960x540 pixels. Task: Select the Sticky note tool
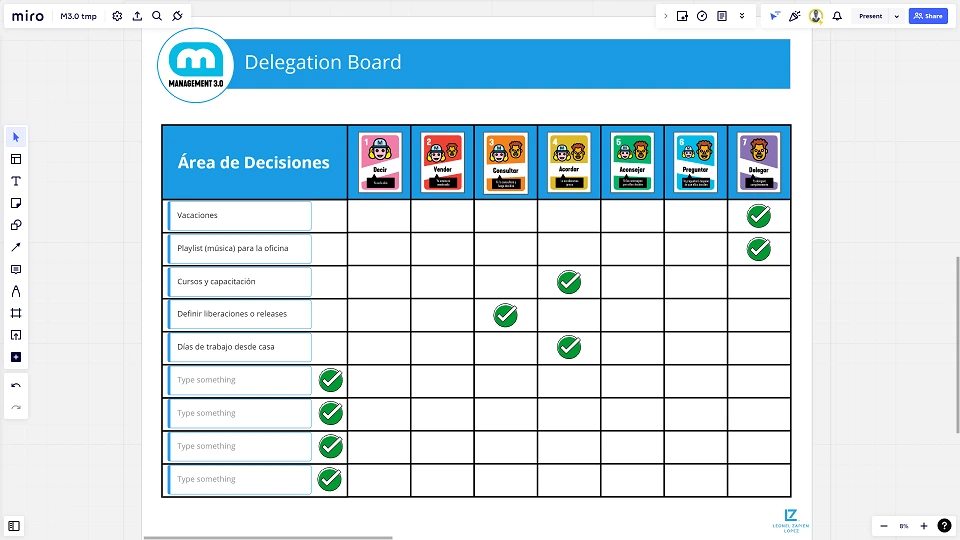tap(16, 203)
